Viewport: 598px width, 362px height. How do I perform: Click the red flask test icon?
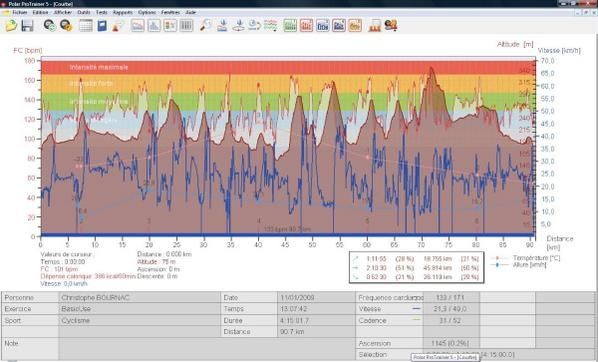pos(118,26)
